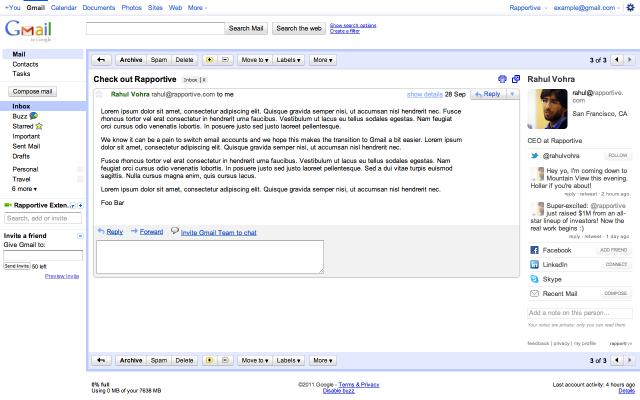
Task: Open bottom Move to dropdown
Action: point(255,360)
